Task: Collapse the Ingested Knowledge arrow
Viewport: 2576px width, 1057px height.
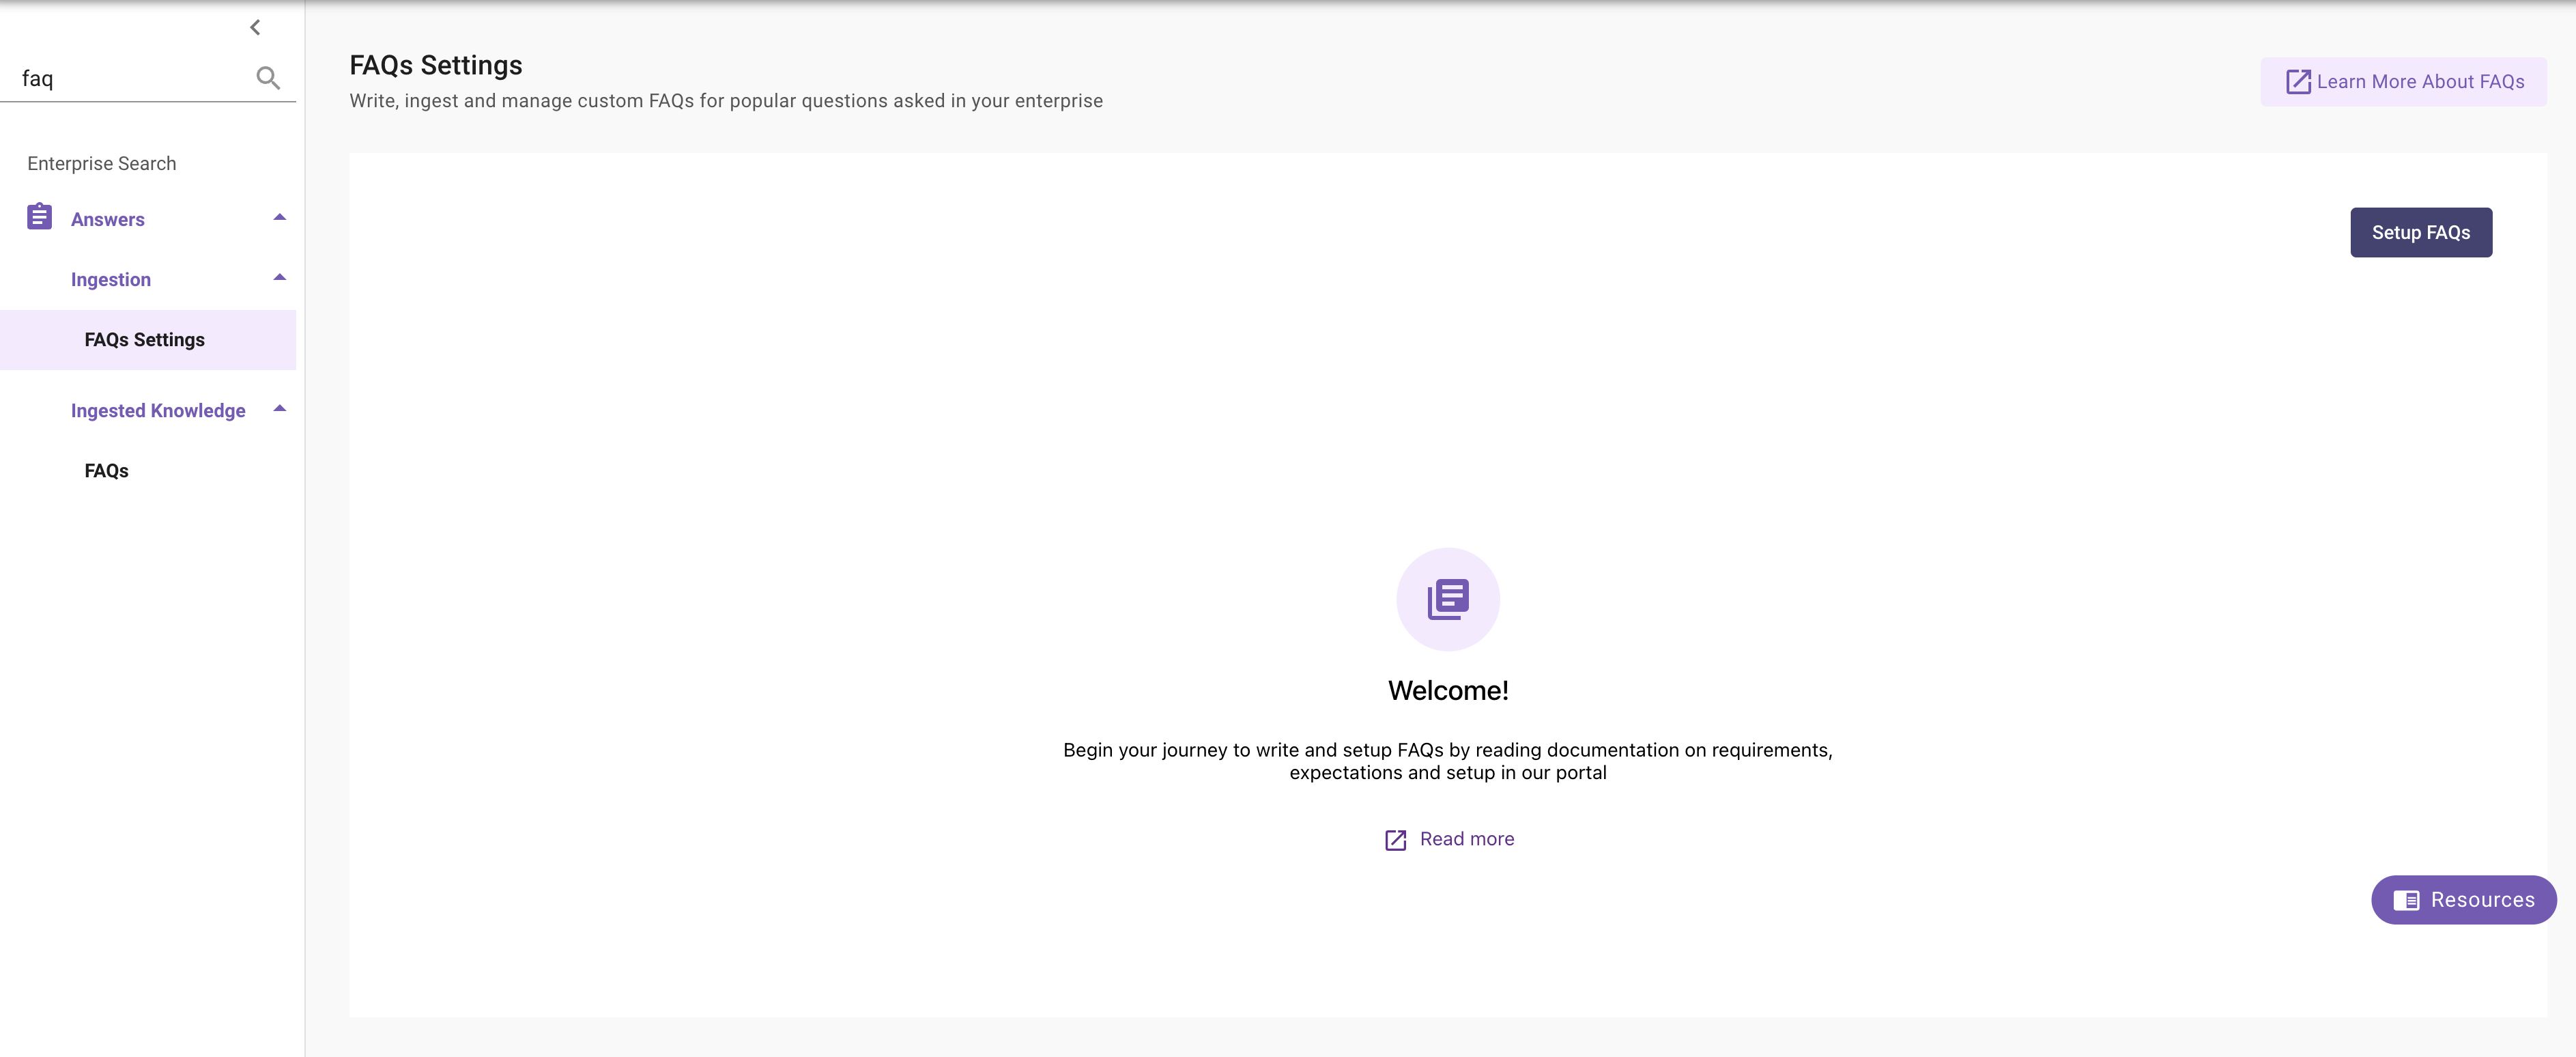Action: click(x=280, y=408)
